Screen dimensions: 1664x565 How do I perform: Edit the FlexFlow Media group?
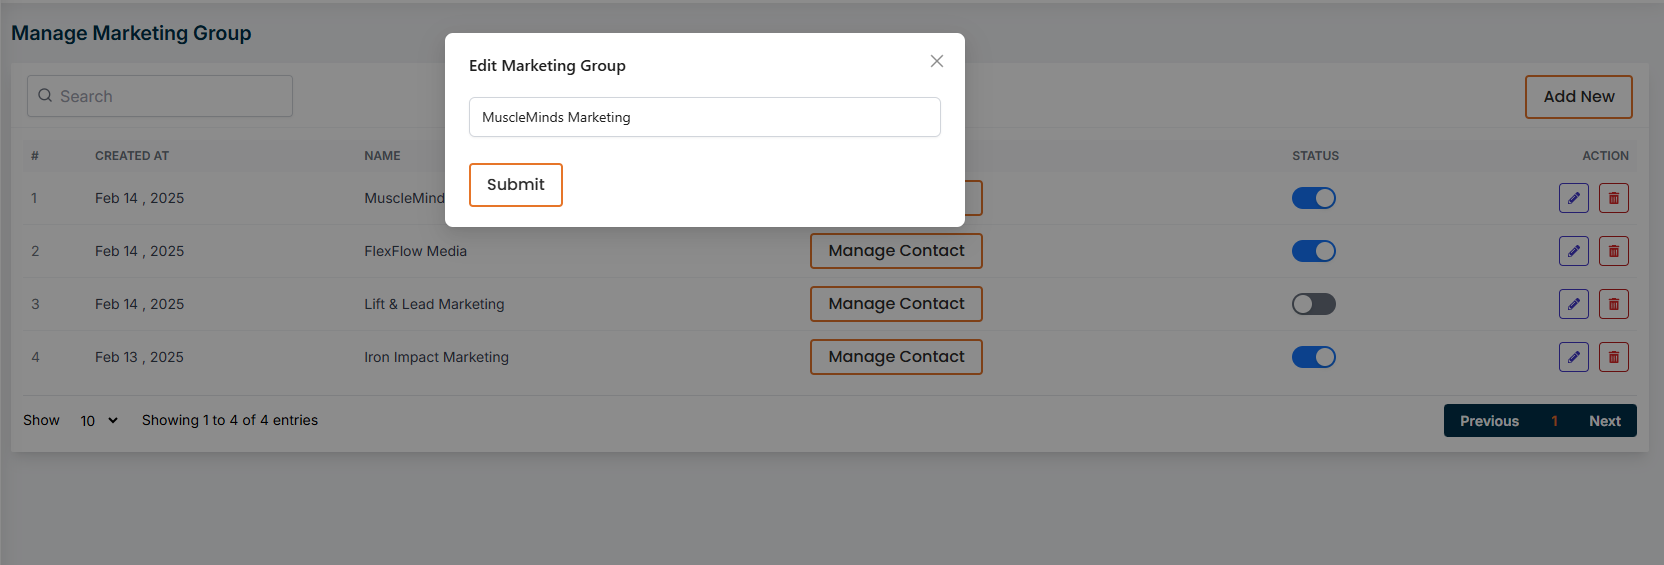pyautogui.click(x=1573, y=251)
